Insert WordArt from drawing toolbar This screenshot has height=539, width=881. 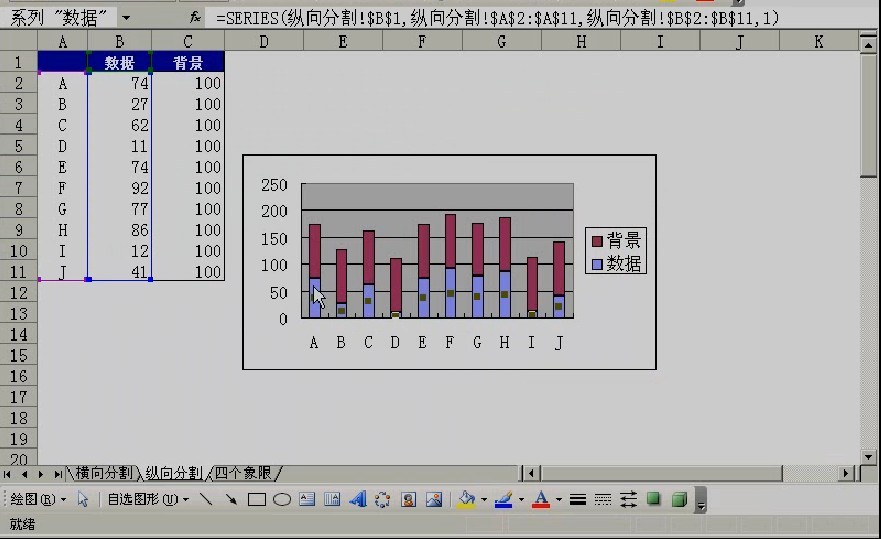pos(357,499)
